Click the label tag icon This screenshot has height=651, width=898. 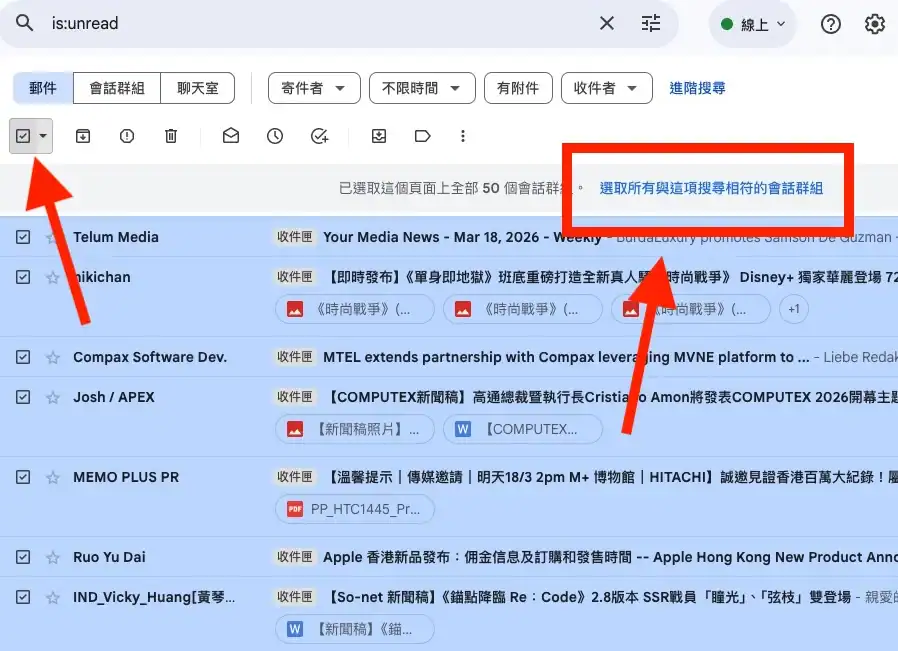pyautogui.click(x=422, y=136)
